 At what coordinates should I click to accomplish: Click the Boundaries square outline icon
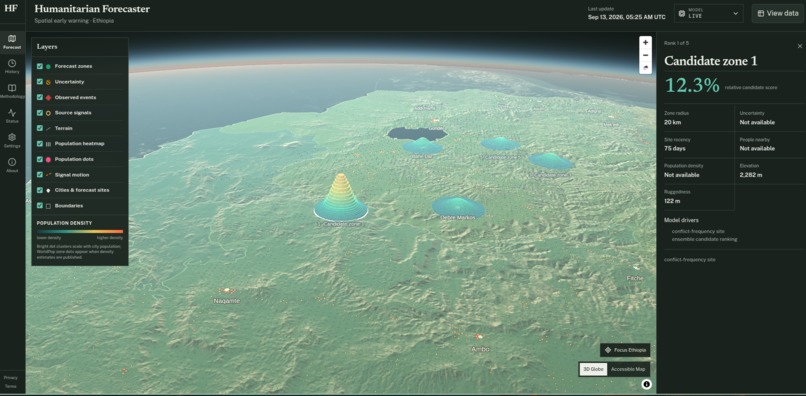(48, 206)
